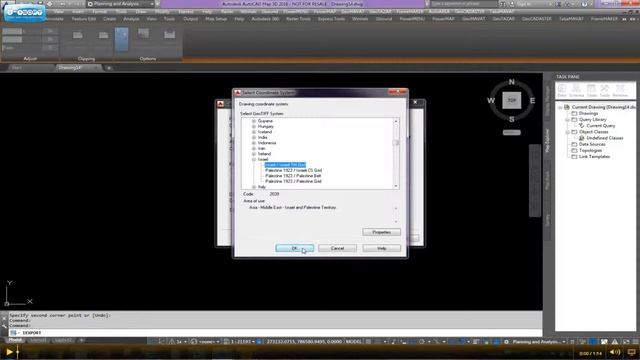This screenshot has height=360, width=640.
Task: Click the fullscreen icon in video player
Action: pos(631,352)
